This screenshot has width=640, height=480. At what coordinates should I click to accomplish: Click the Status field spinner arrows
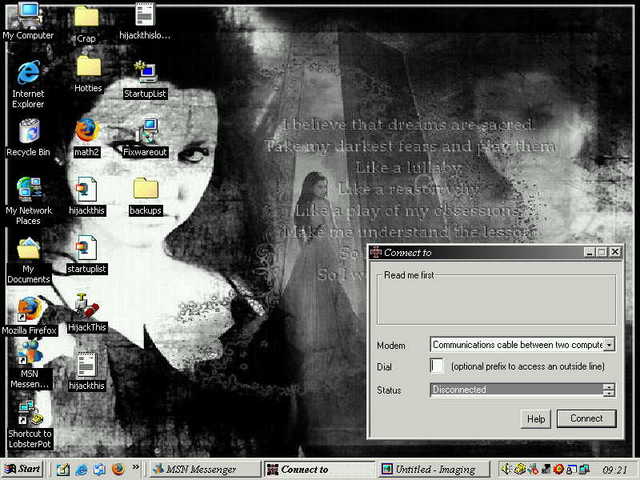609,390
